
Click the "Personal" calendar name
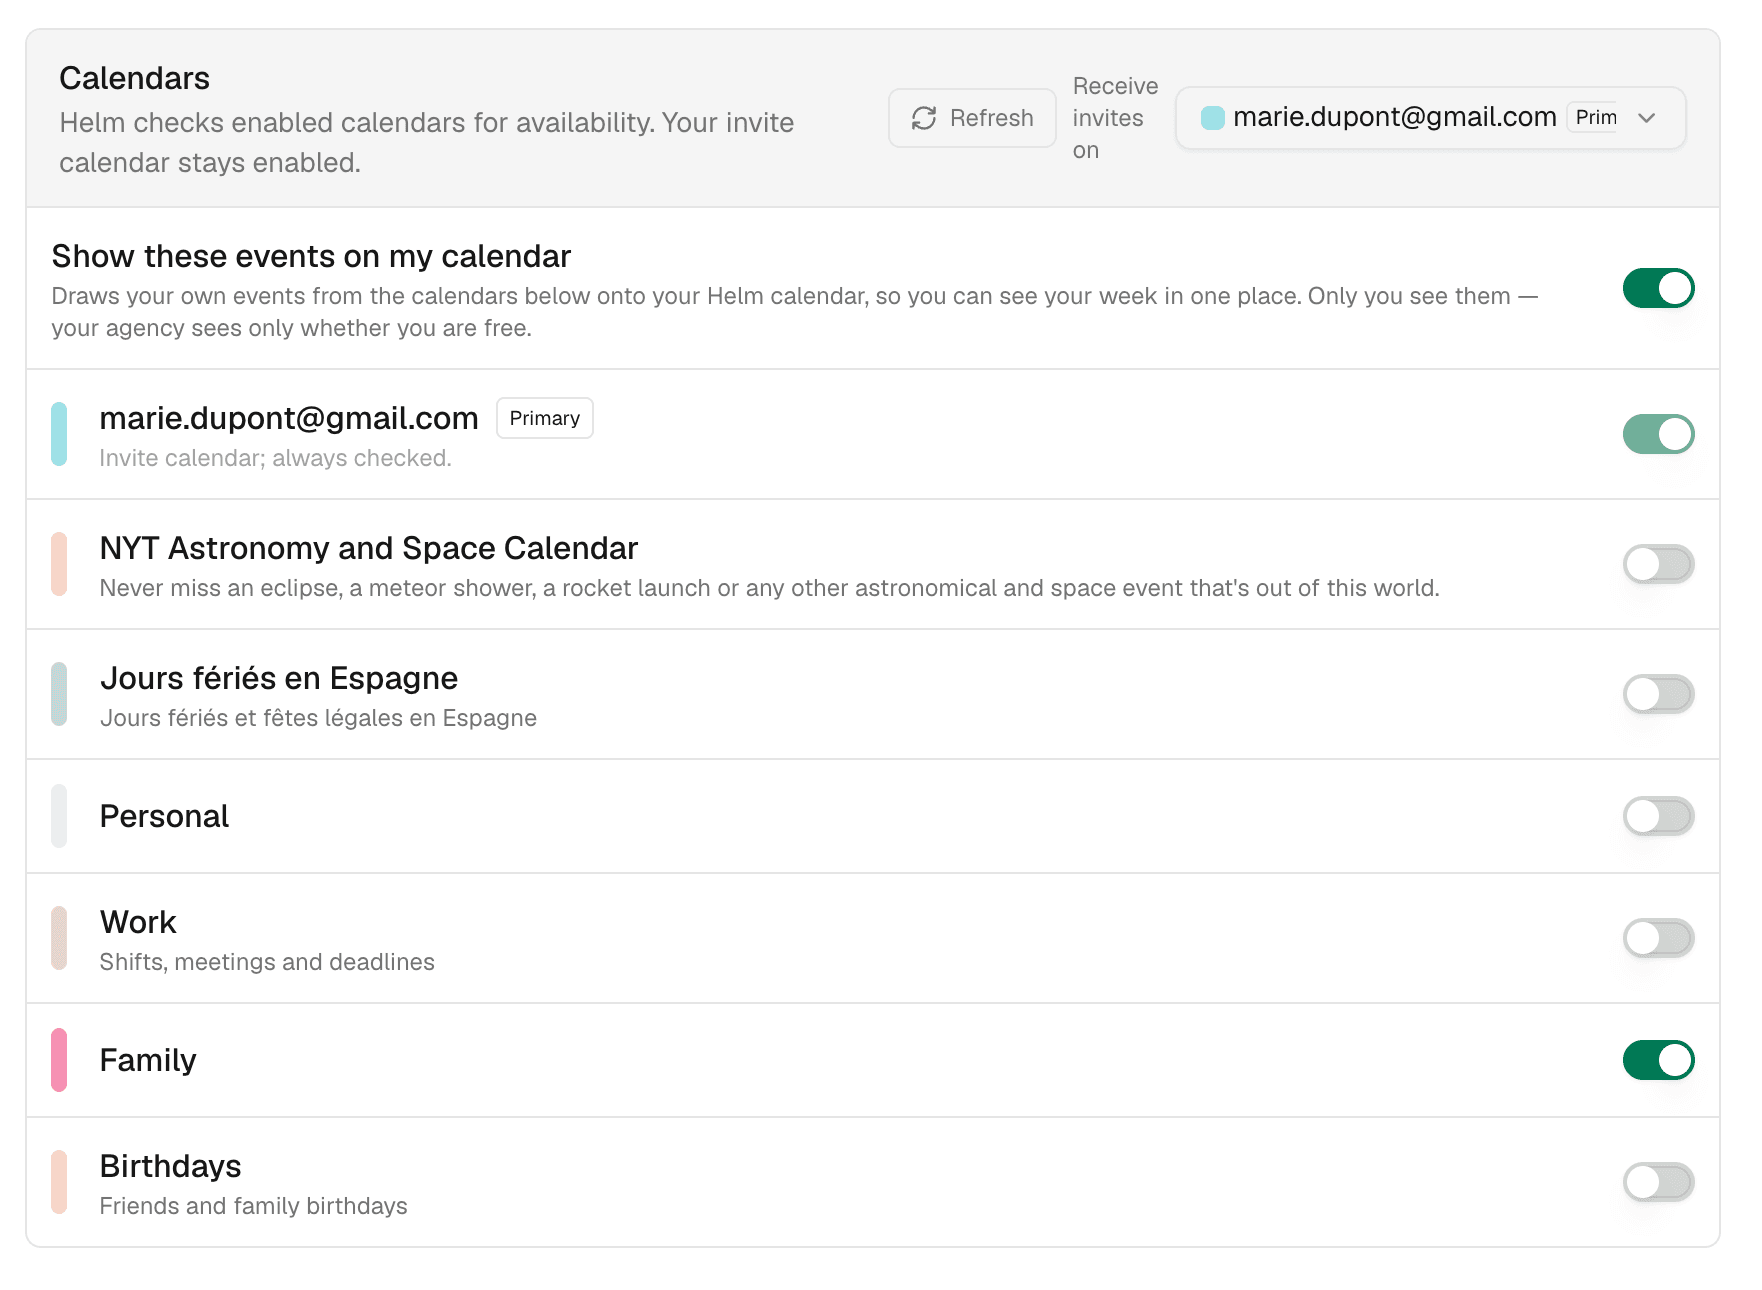pyautogui.click(x=164, y=816)
